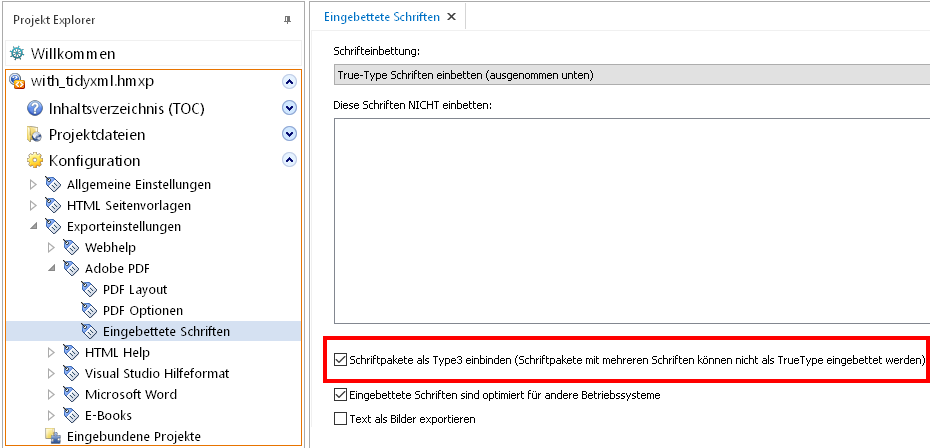Click the Willkommen gear icon

tap(17, 53)
